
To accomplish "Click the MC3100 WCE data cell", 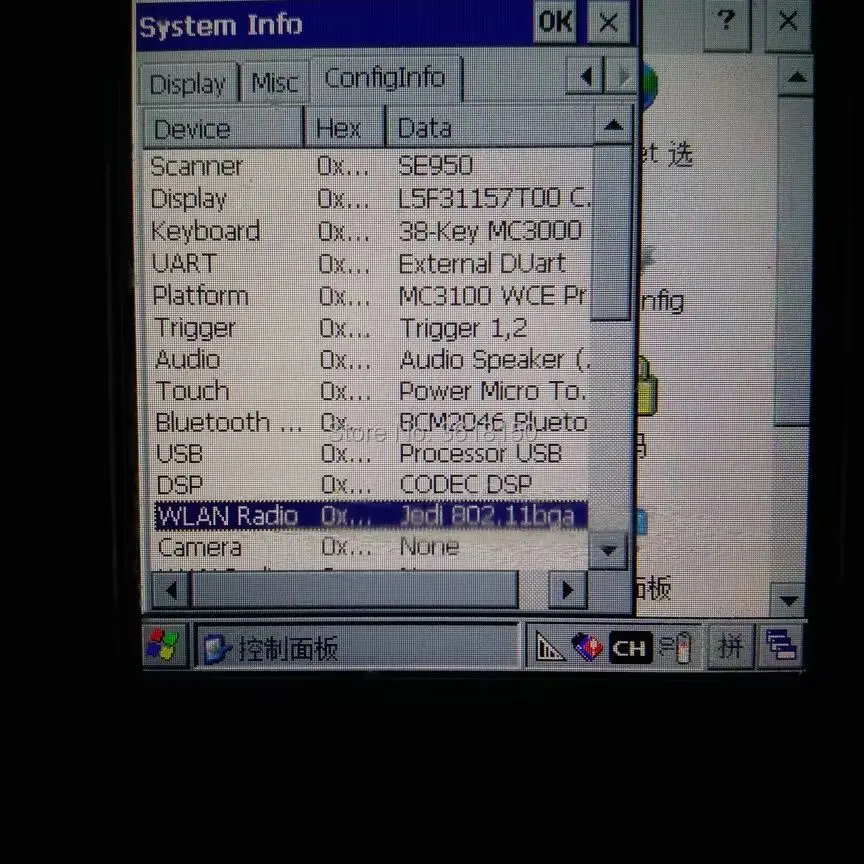I will (x=493, y=296).
